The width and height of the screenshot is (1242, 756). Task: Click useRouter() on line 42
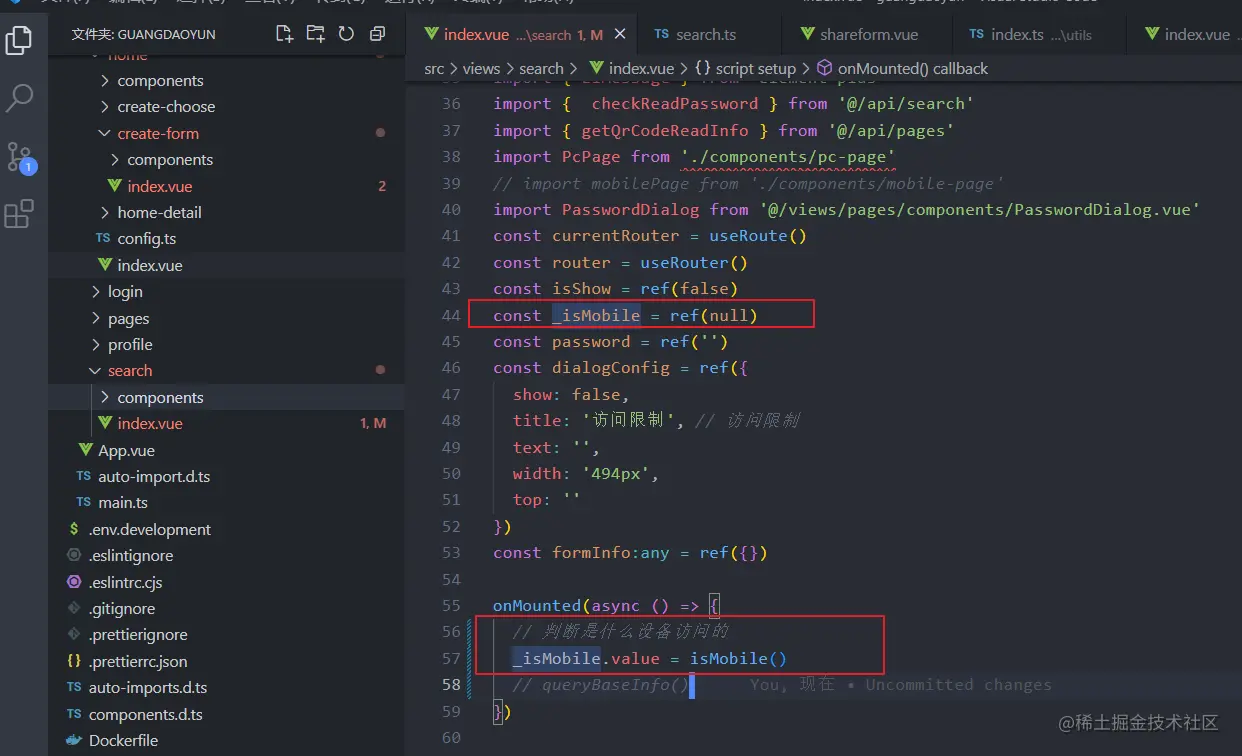click(694, 263)
